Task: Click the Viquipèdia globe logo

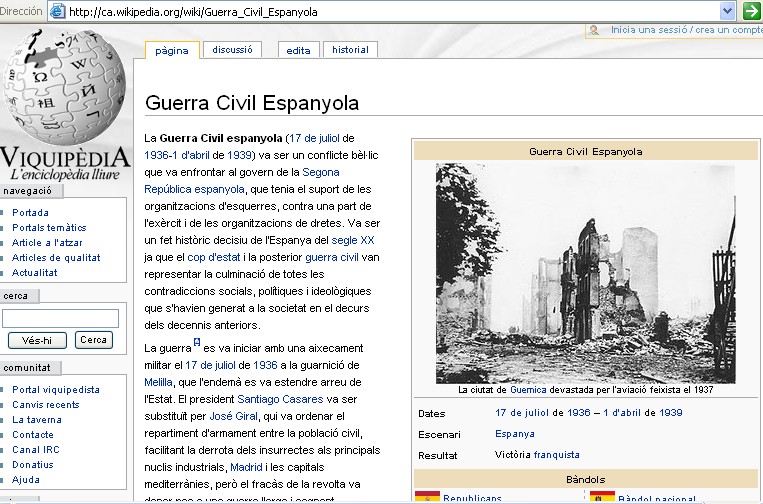Action: click(x=64, y=87)
